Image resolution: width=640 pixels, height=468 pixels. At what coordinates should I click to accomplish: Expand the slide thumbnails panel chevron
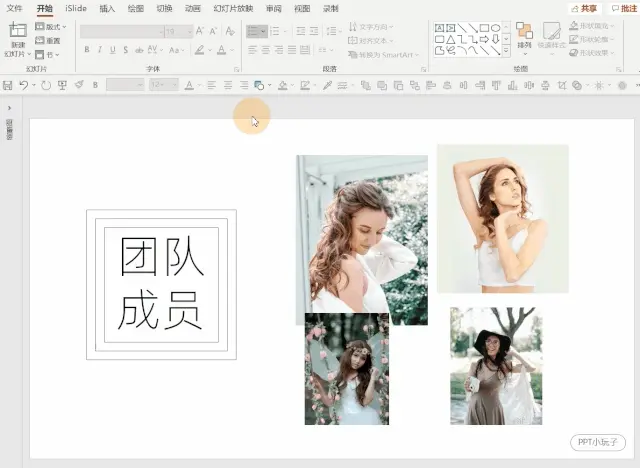tap(9, 108)
